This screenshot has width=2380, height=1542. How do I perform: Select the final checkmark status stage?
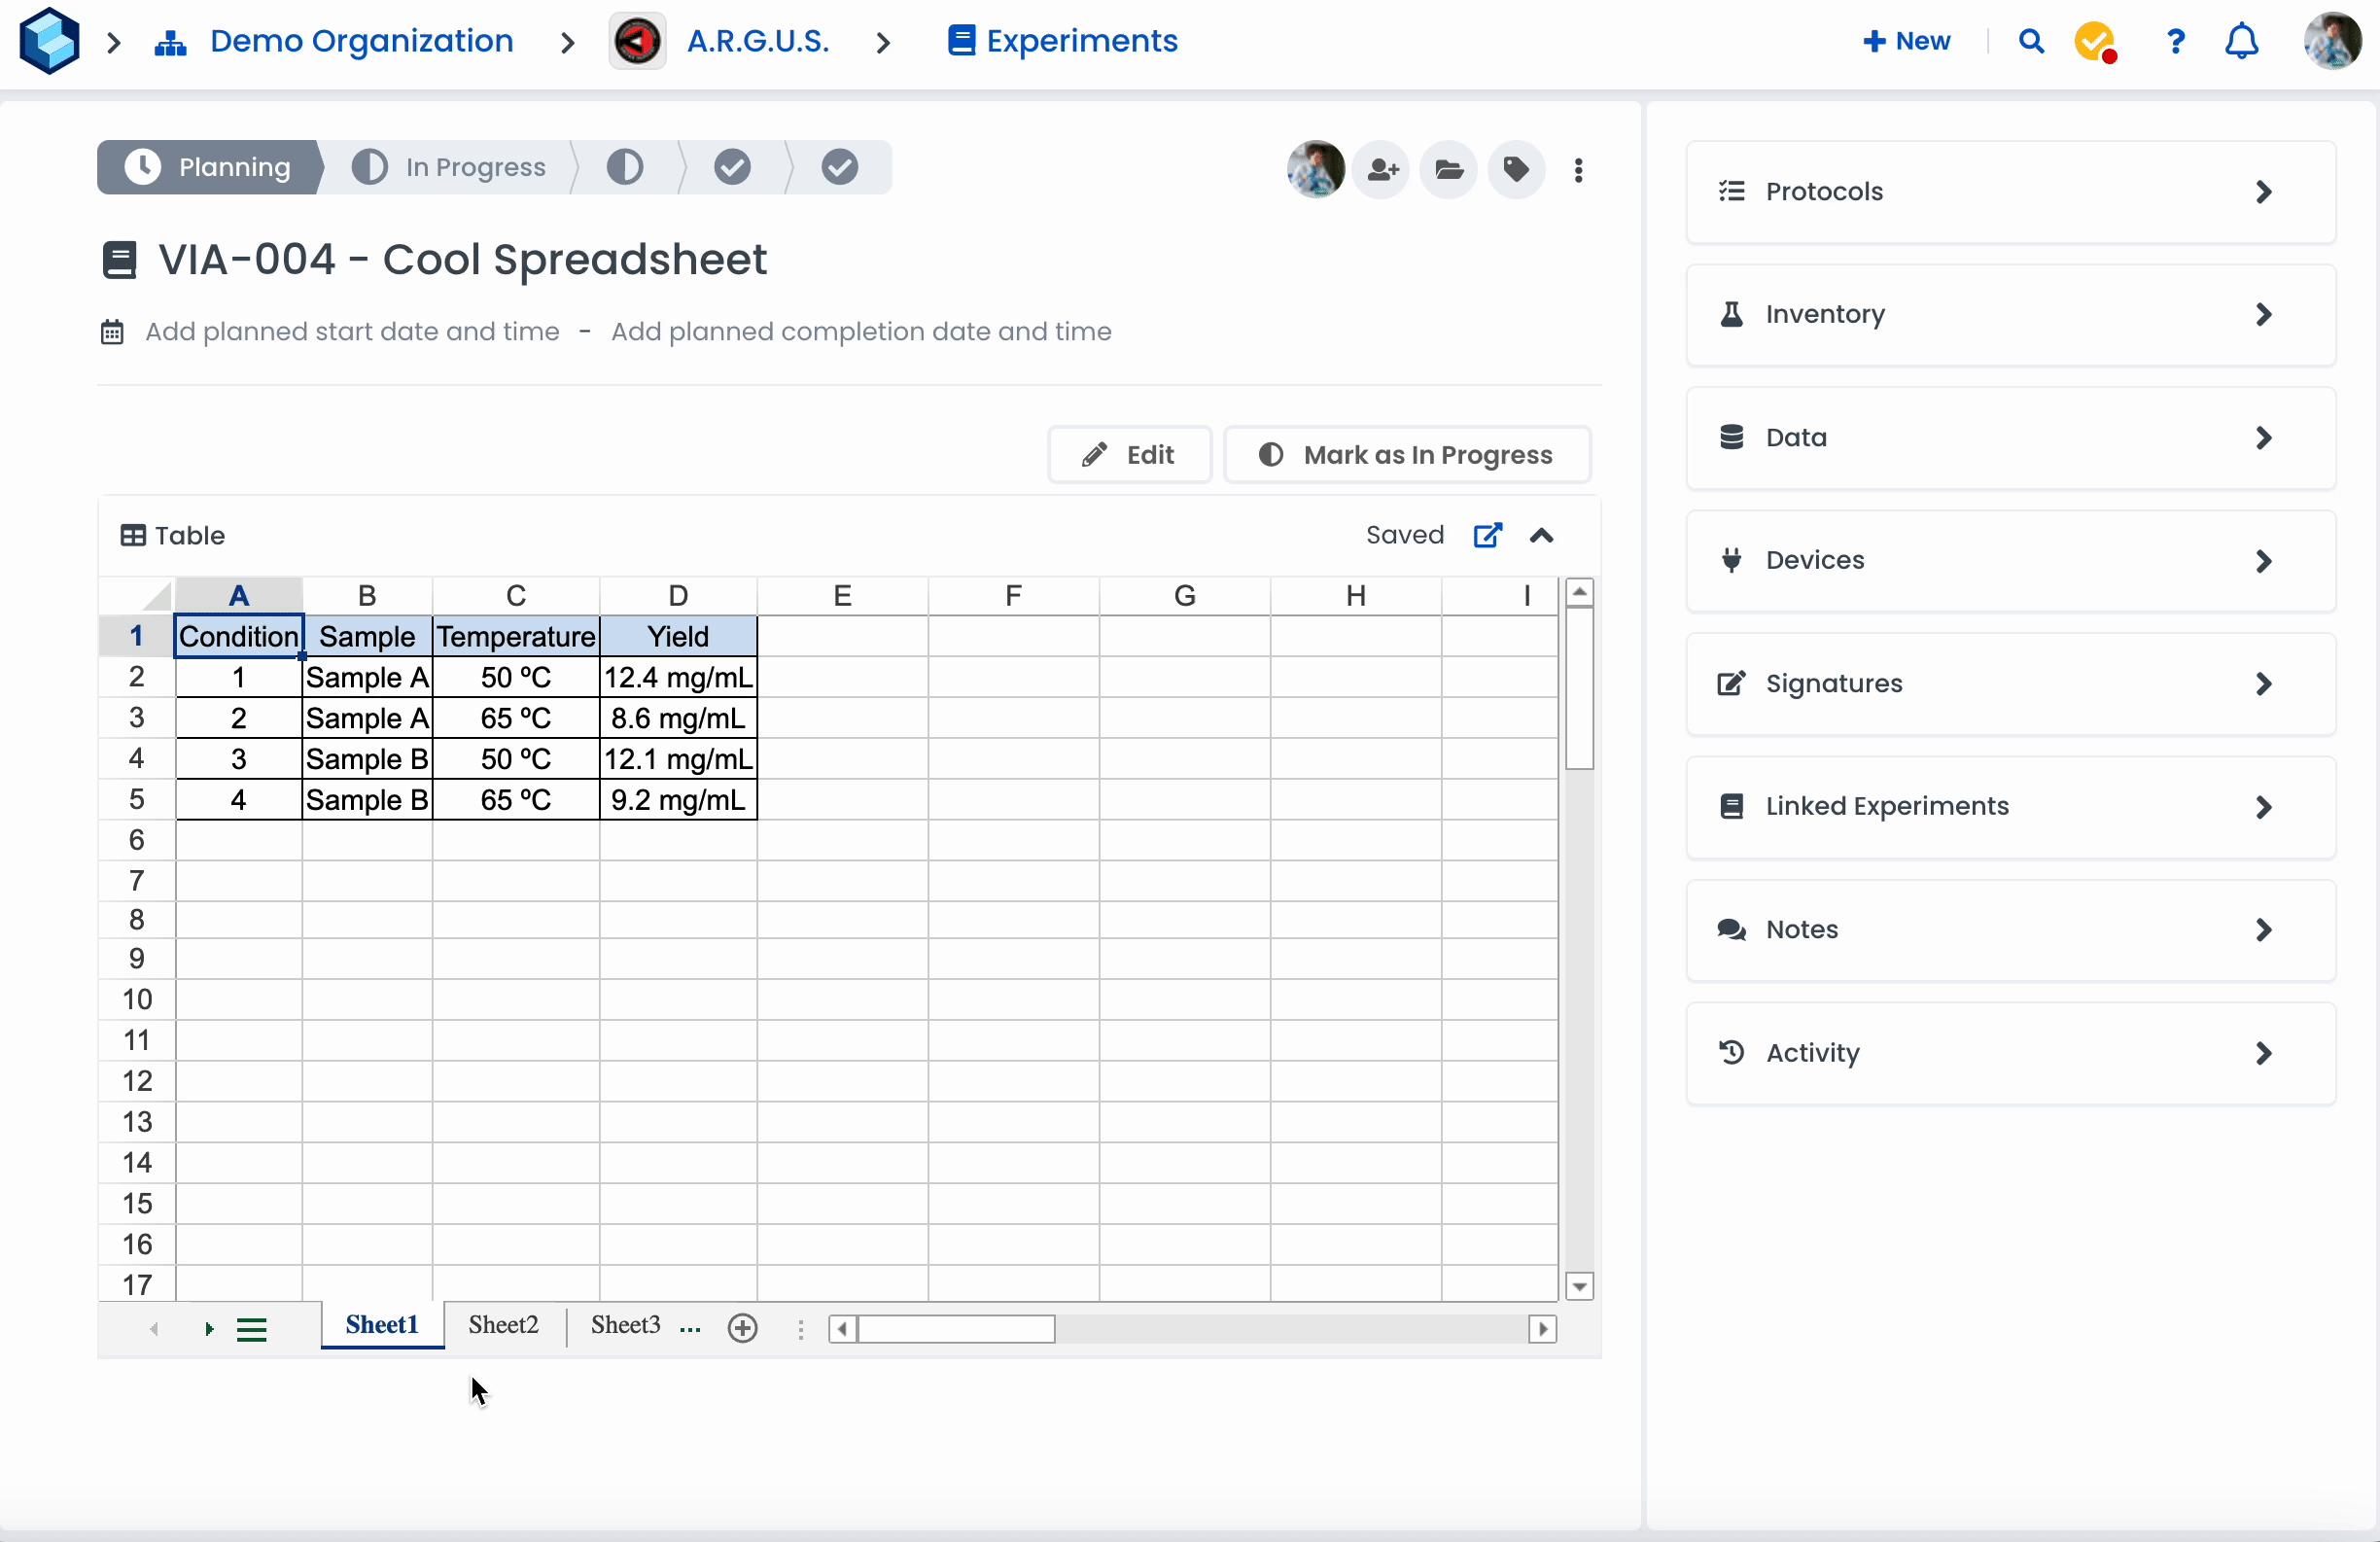[x=839, y=167]
